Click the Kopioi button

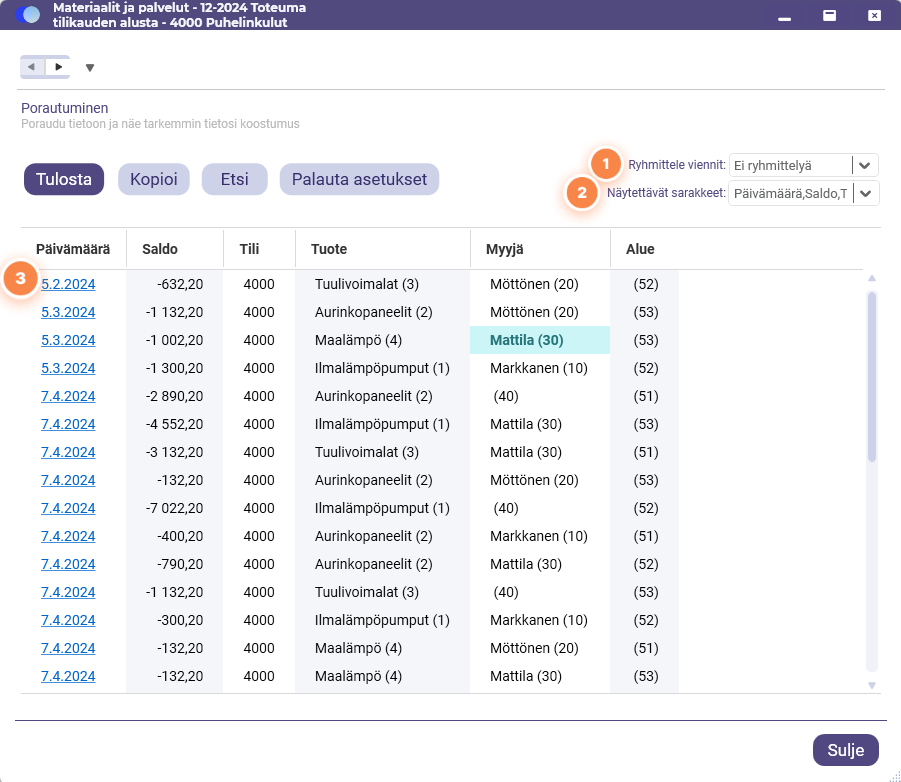153,179
